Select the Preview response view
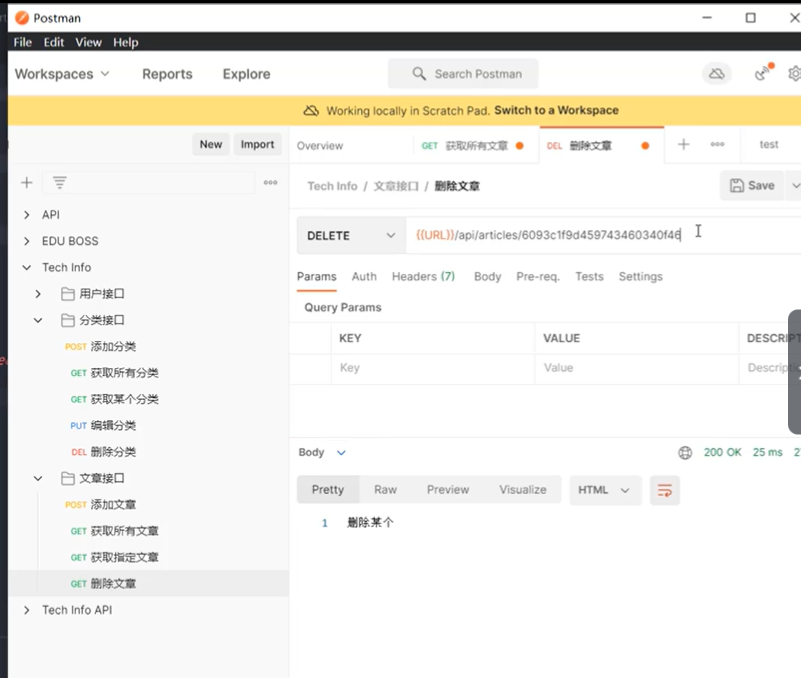The height and width of the screenshot is (678, 801). (448, 490)
